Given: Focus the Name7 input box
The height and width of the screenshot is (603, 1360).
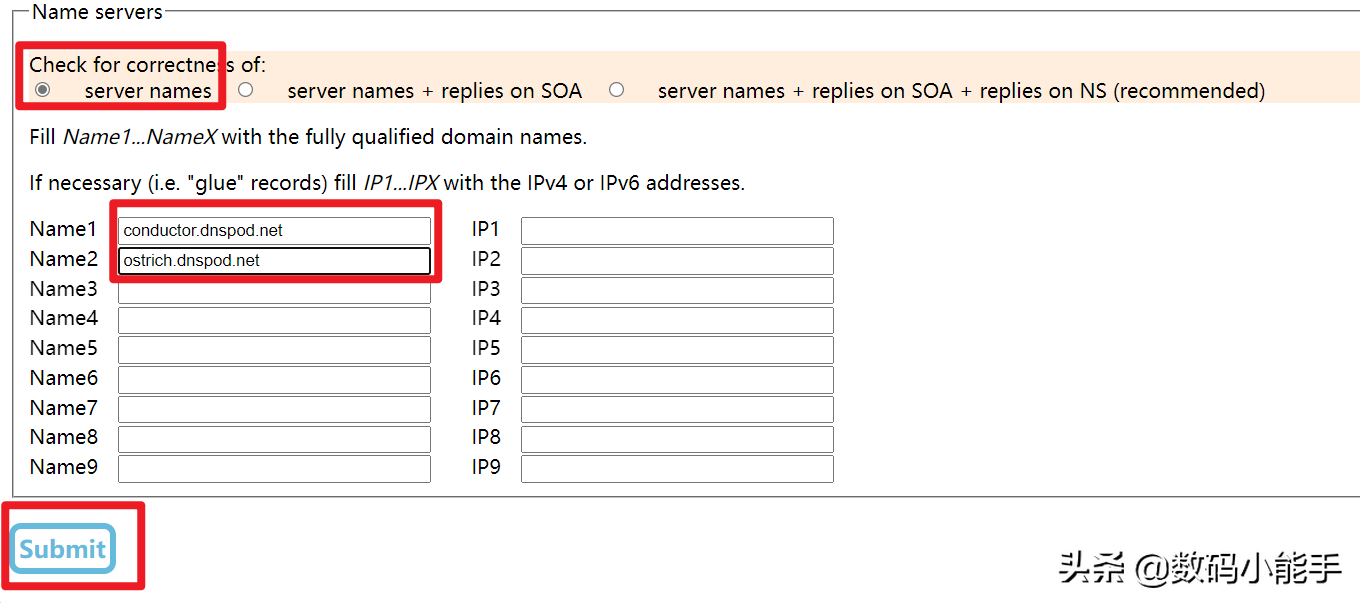Looking at the screenshot, I should 274,410.
